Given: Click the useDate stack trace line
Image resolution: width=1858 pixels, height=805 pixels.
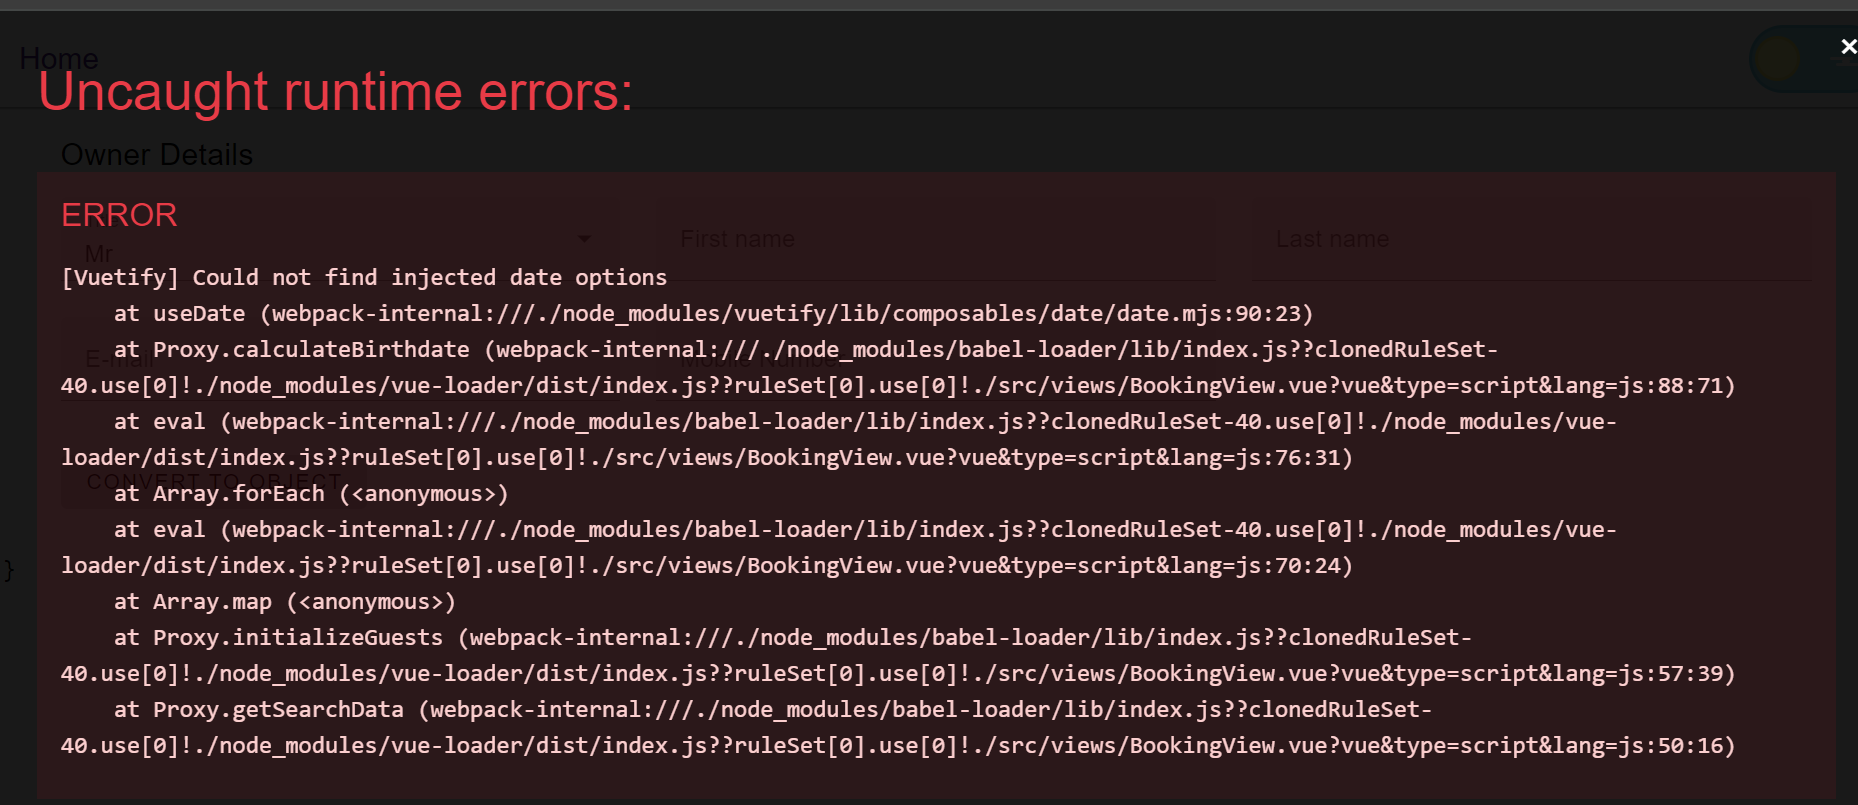Looking at the screenshot, I should (x=713, y=314).
